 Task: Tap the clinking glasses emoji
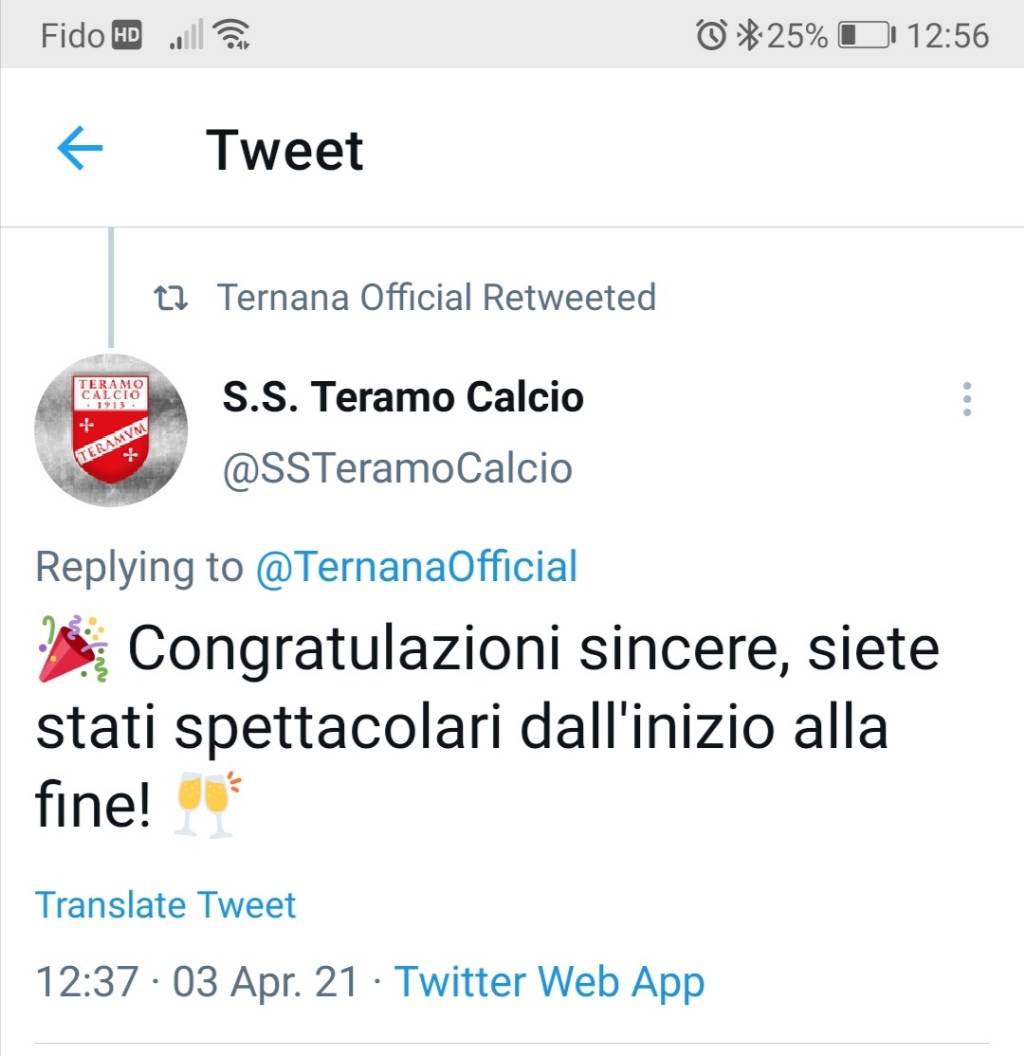coord(207,803)
